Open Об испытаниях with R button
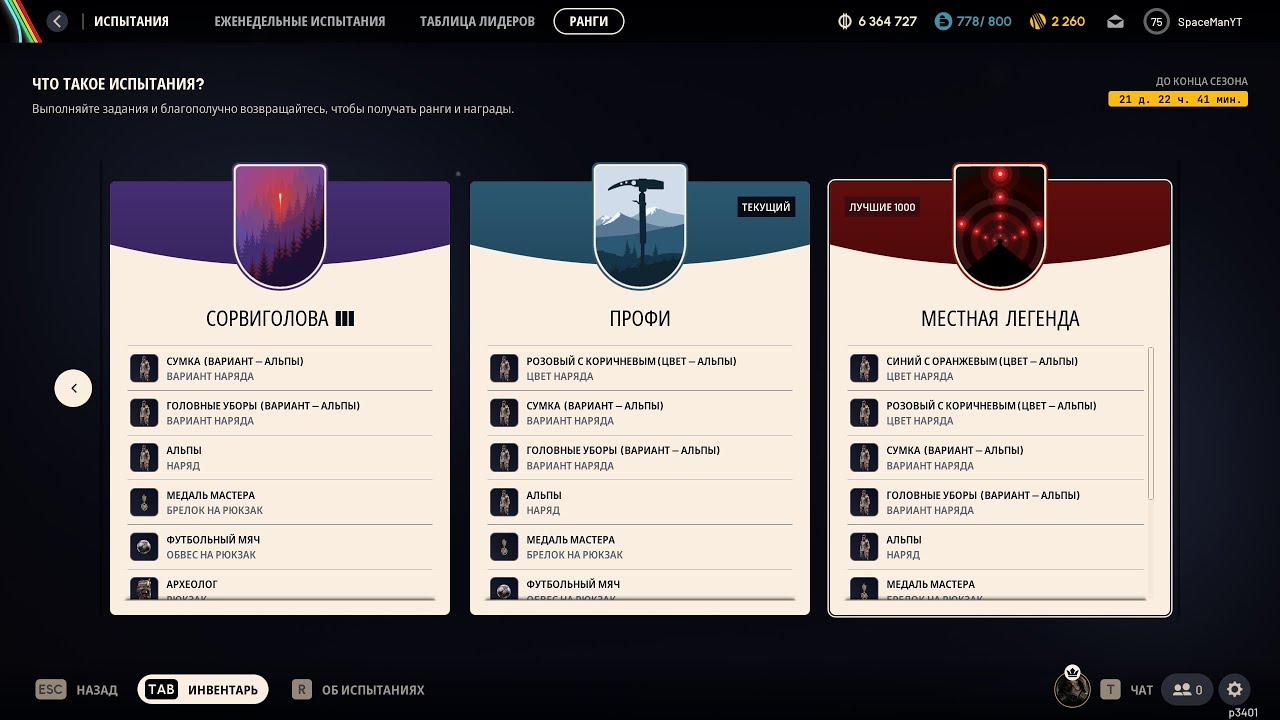The image size is (1280, 720). (x=358, y=689)
